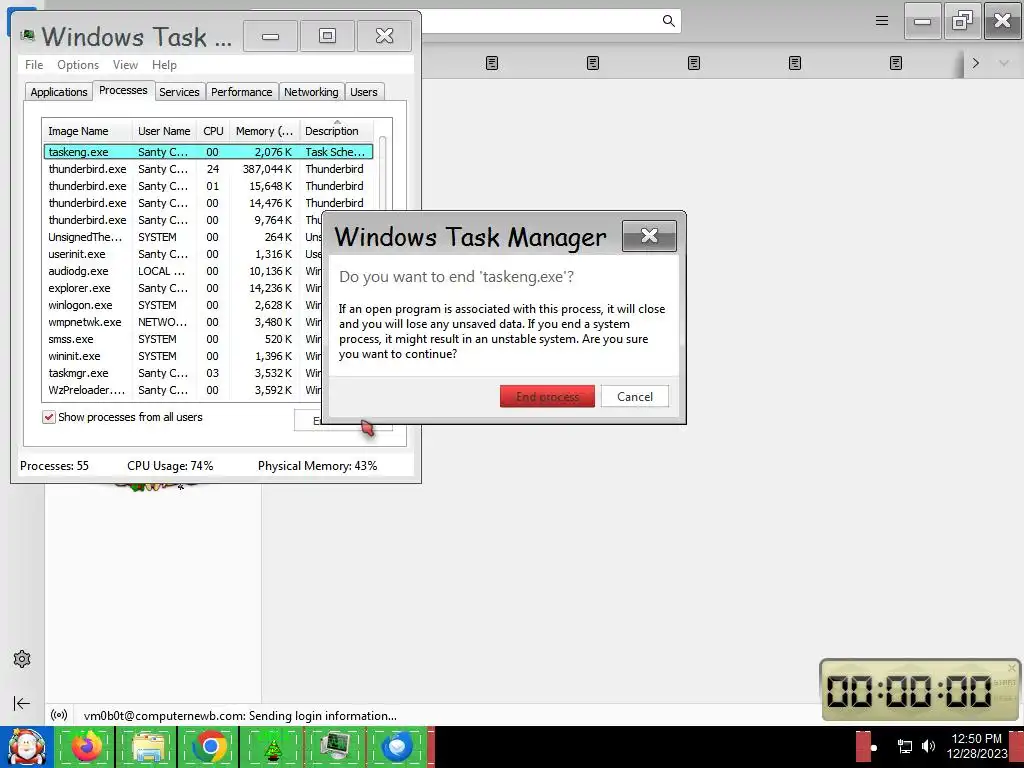Select the explorer.exe process row
Viewport: 1024px width, 768px height.
183,287
